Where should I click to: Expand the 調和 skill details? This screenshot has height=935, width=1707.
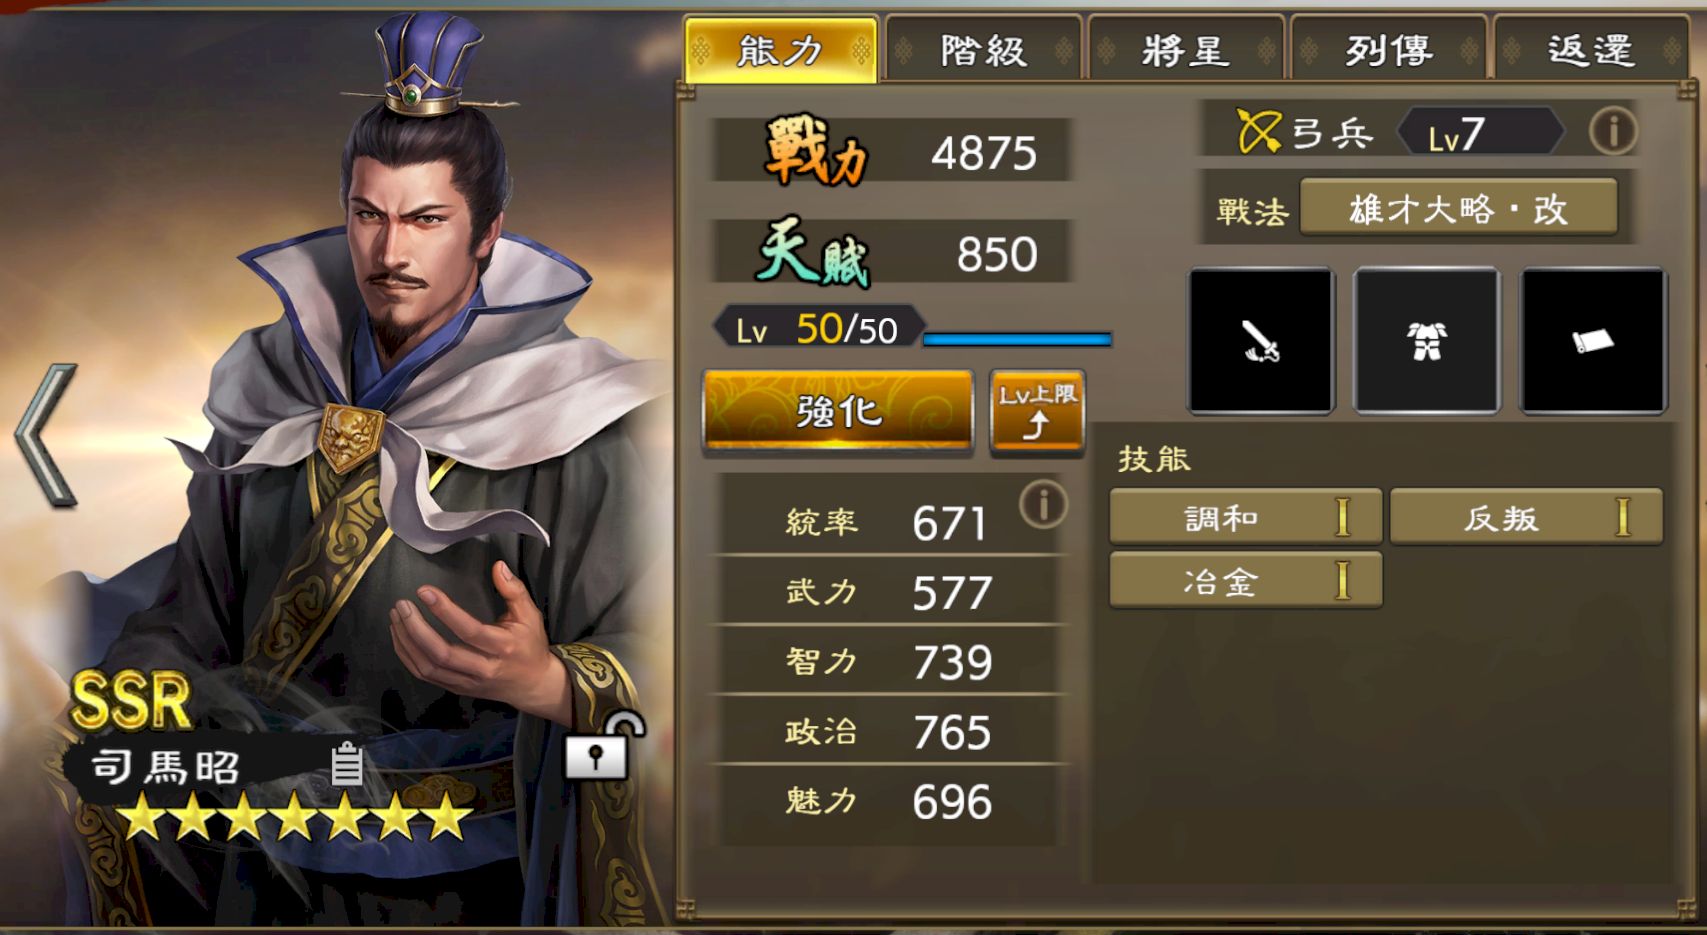point(1246,517)
